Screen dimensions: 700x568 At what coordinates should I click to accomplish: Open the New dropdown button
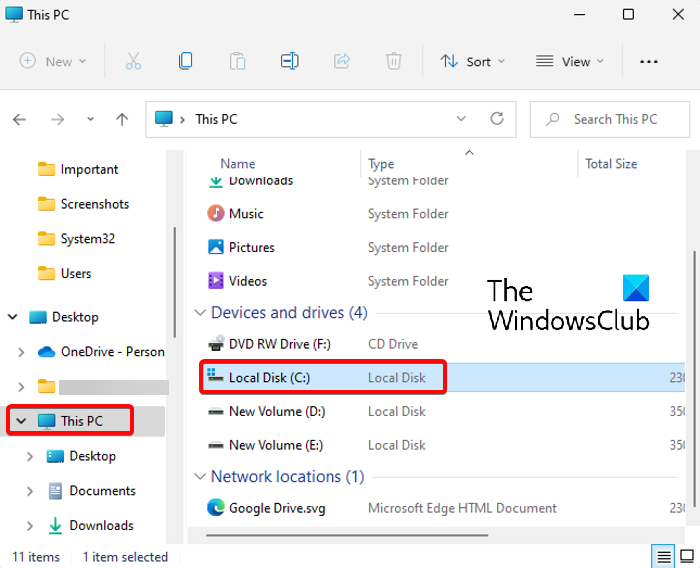click(53, 61)
